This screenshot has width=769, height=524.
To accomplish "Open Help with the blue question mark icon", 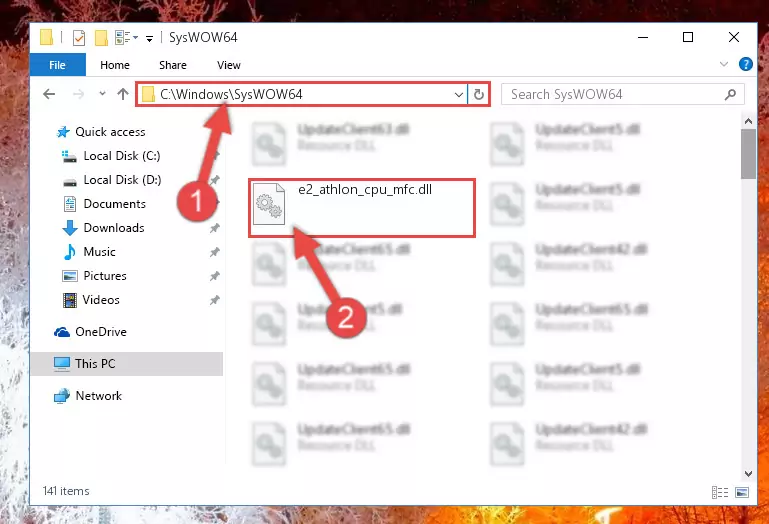I will pos(745,64).
